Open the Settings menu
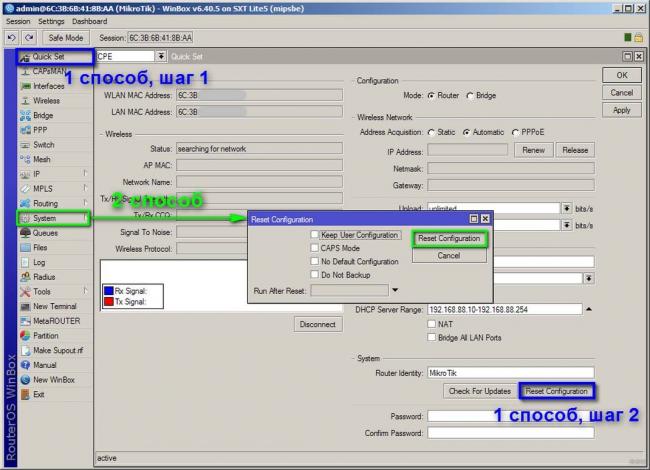The height and width of the screenshot is (470, 650). pos(51,22)
